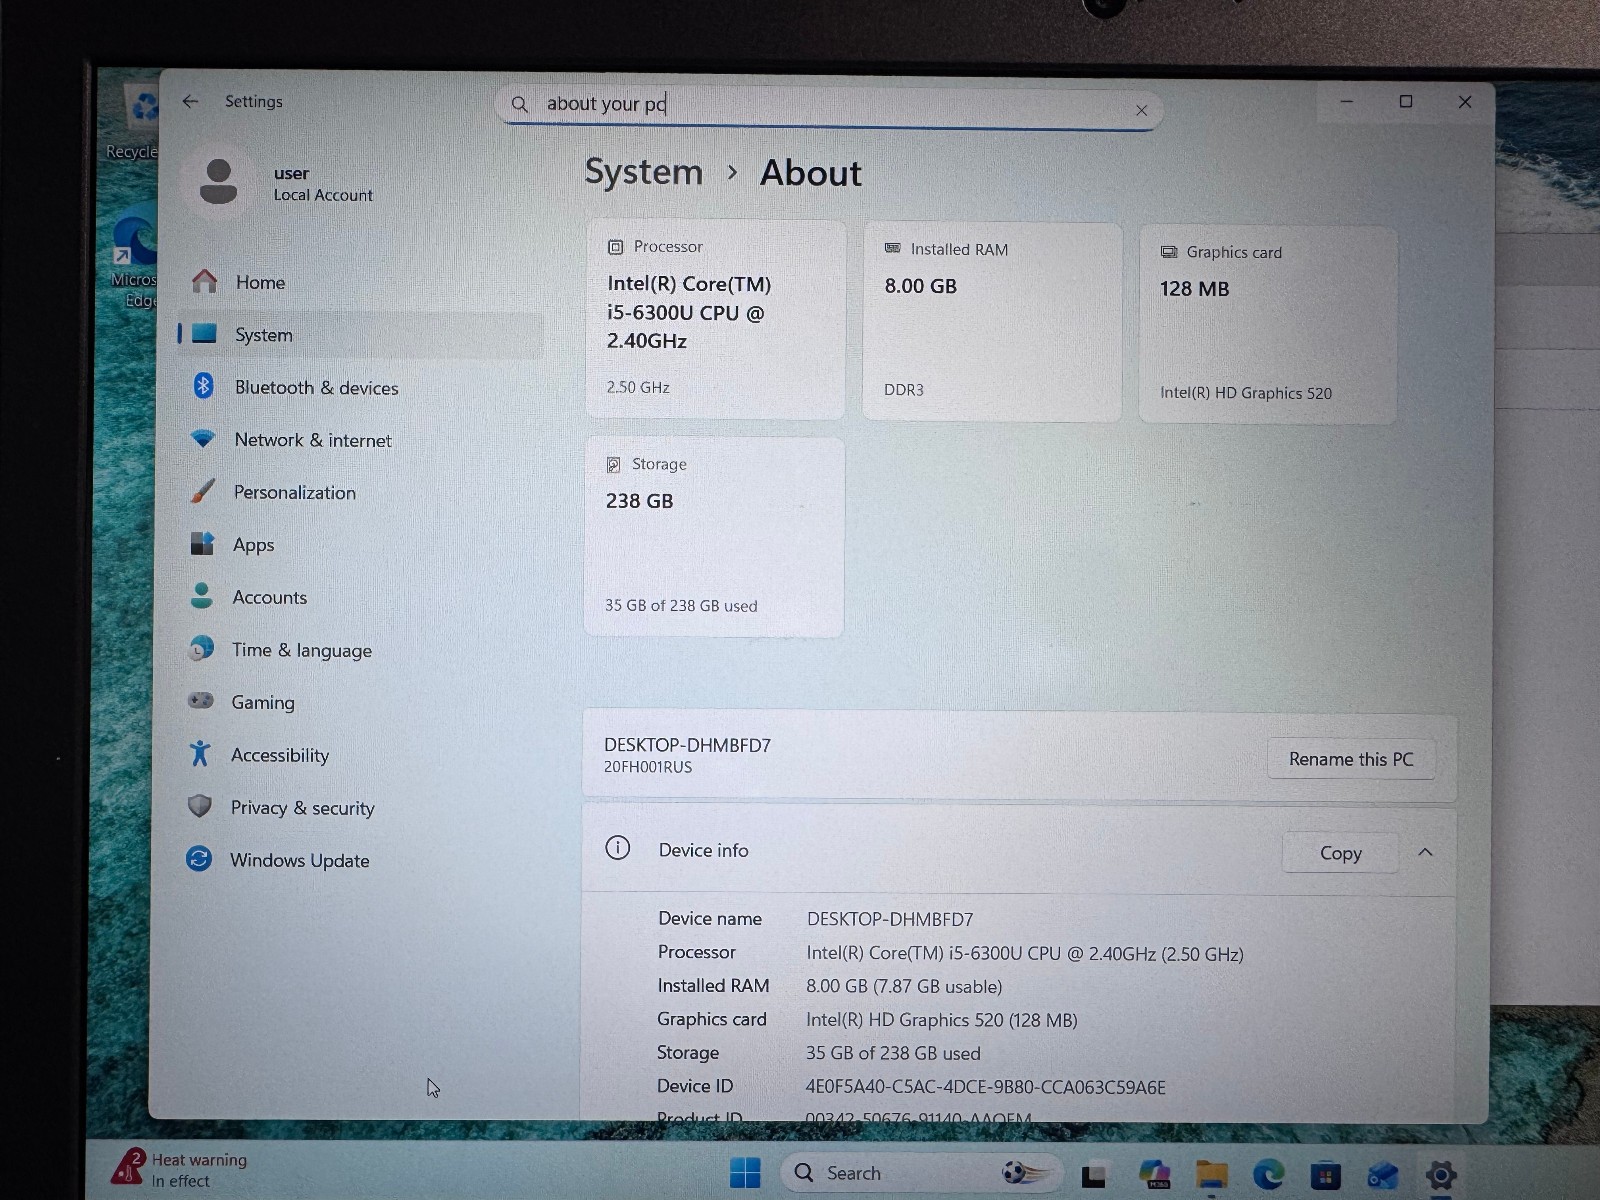This screenshot has height=1200, width=1600.
Task: Open Time & language settings
Action: coord(301,650)
